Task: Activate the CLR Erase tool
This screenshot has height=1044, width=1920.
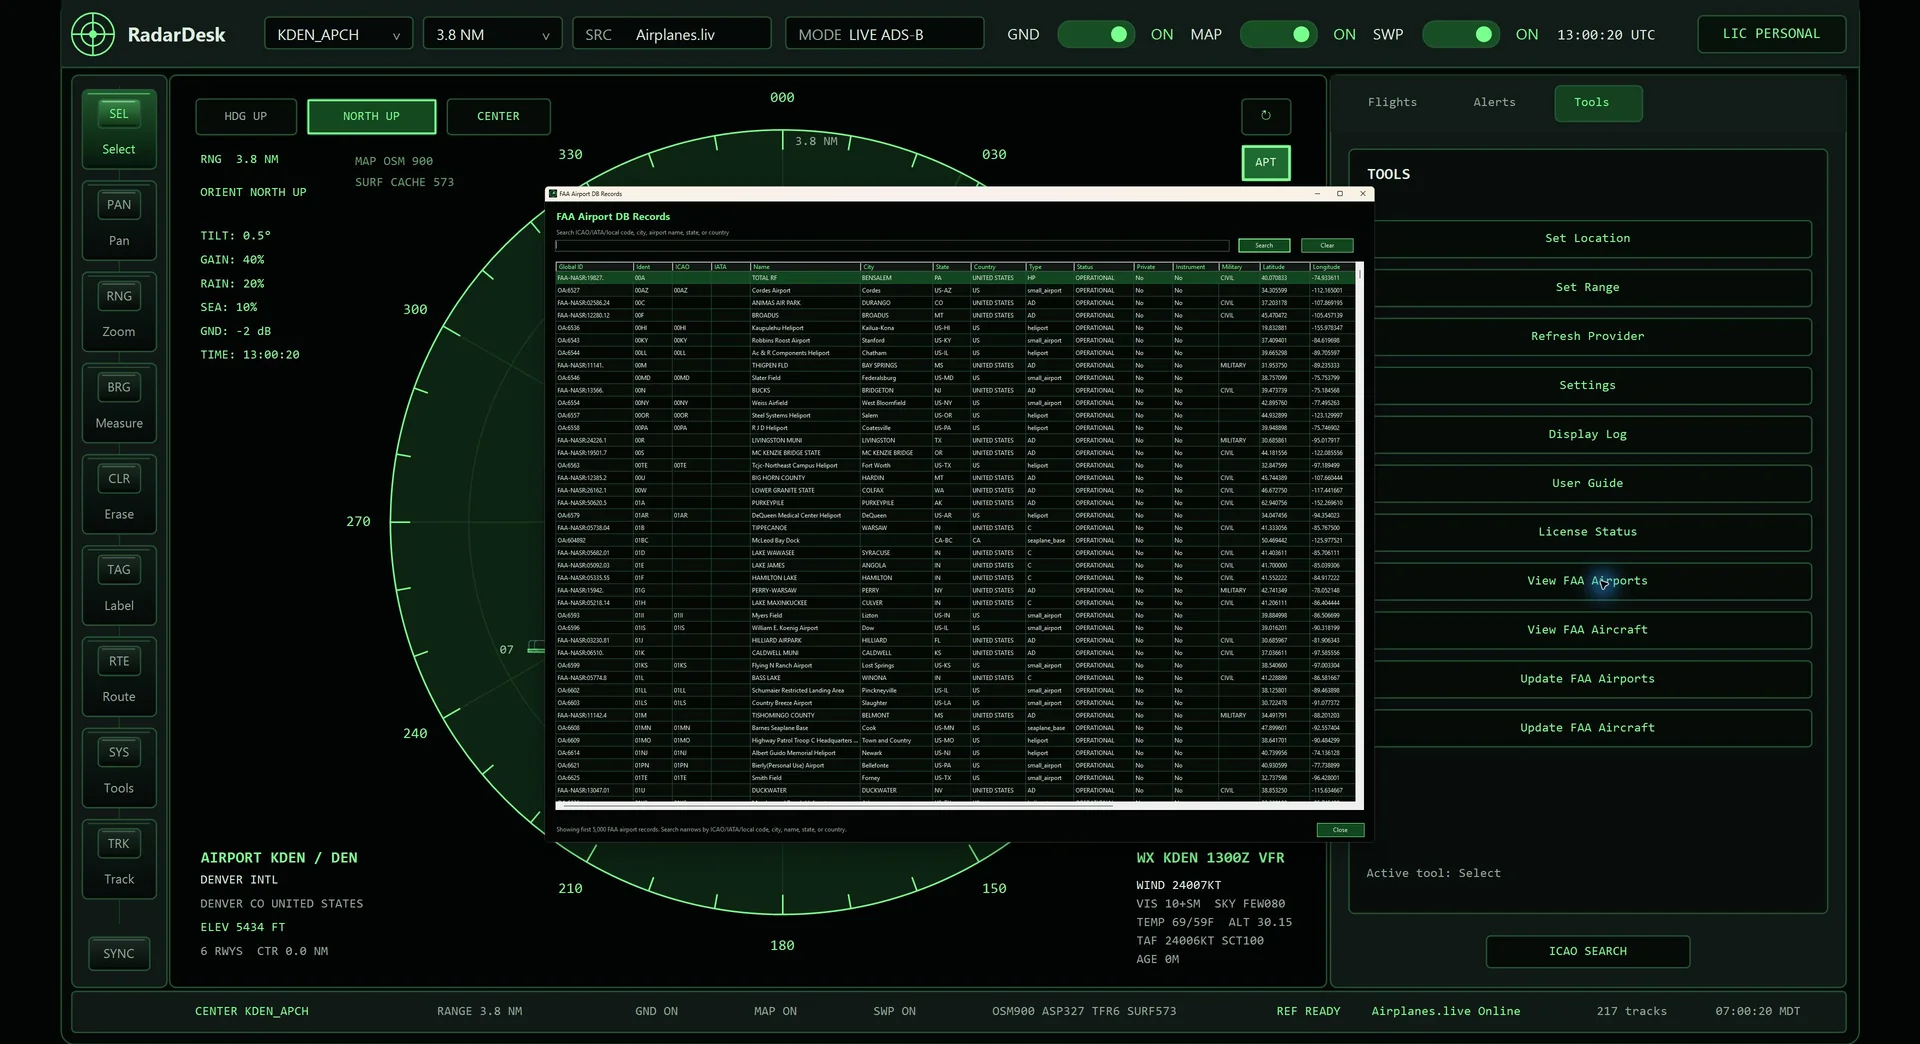Action: click(x=119, y=495)
